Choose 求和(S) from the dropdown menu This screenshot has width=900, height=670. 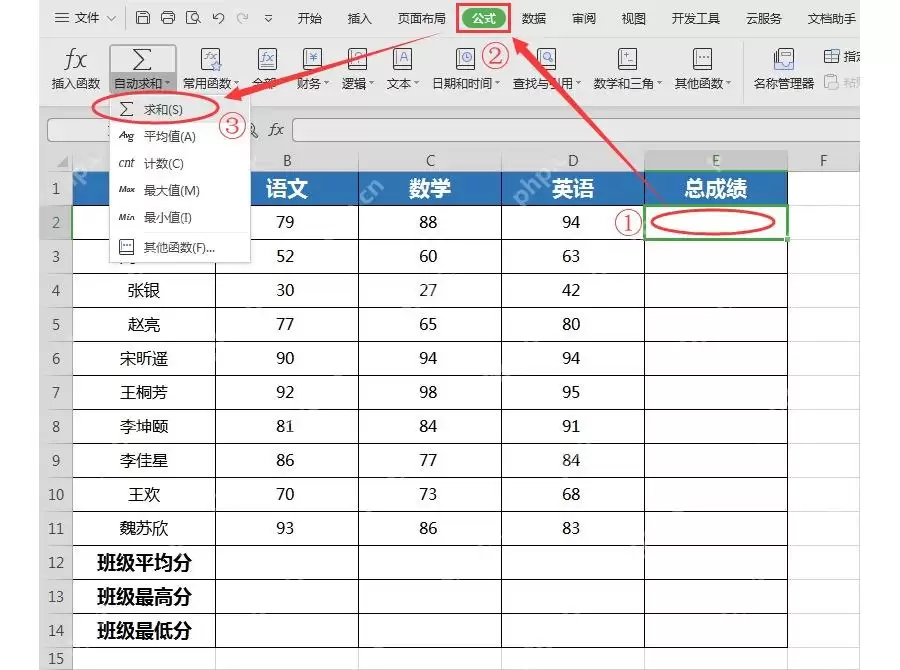(x=180, y=109)
